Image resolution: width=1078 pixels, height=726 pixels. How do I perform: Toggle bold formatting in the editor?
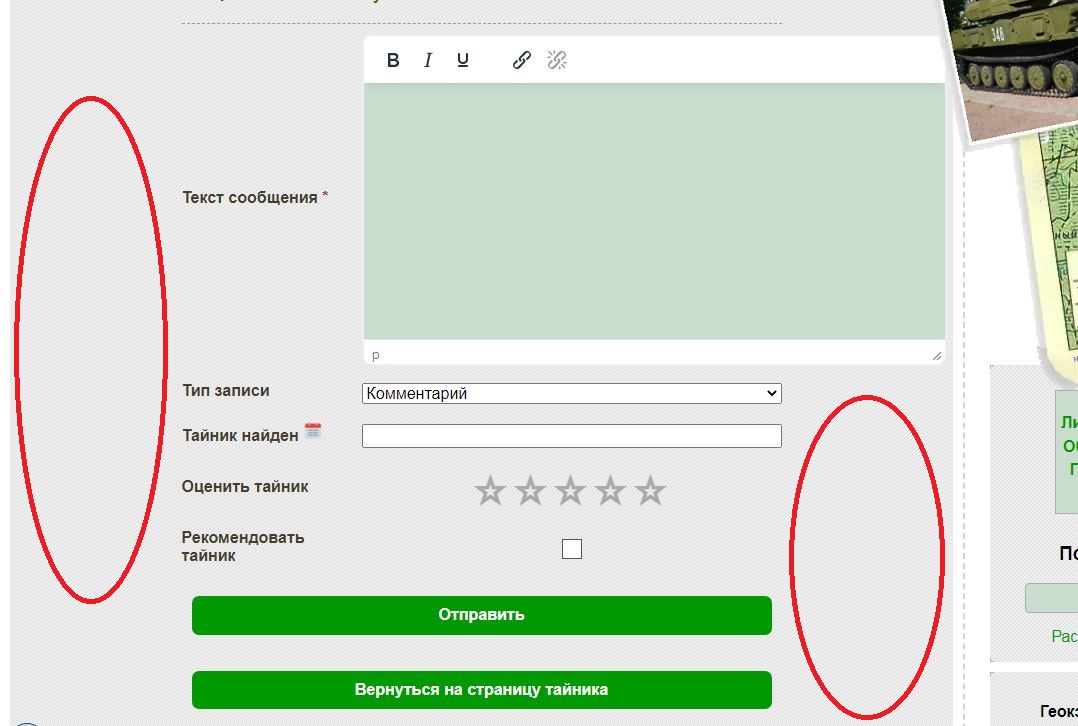point(393,61)
